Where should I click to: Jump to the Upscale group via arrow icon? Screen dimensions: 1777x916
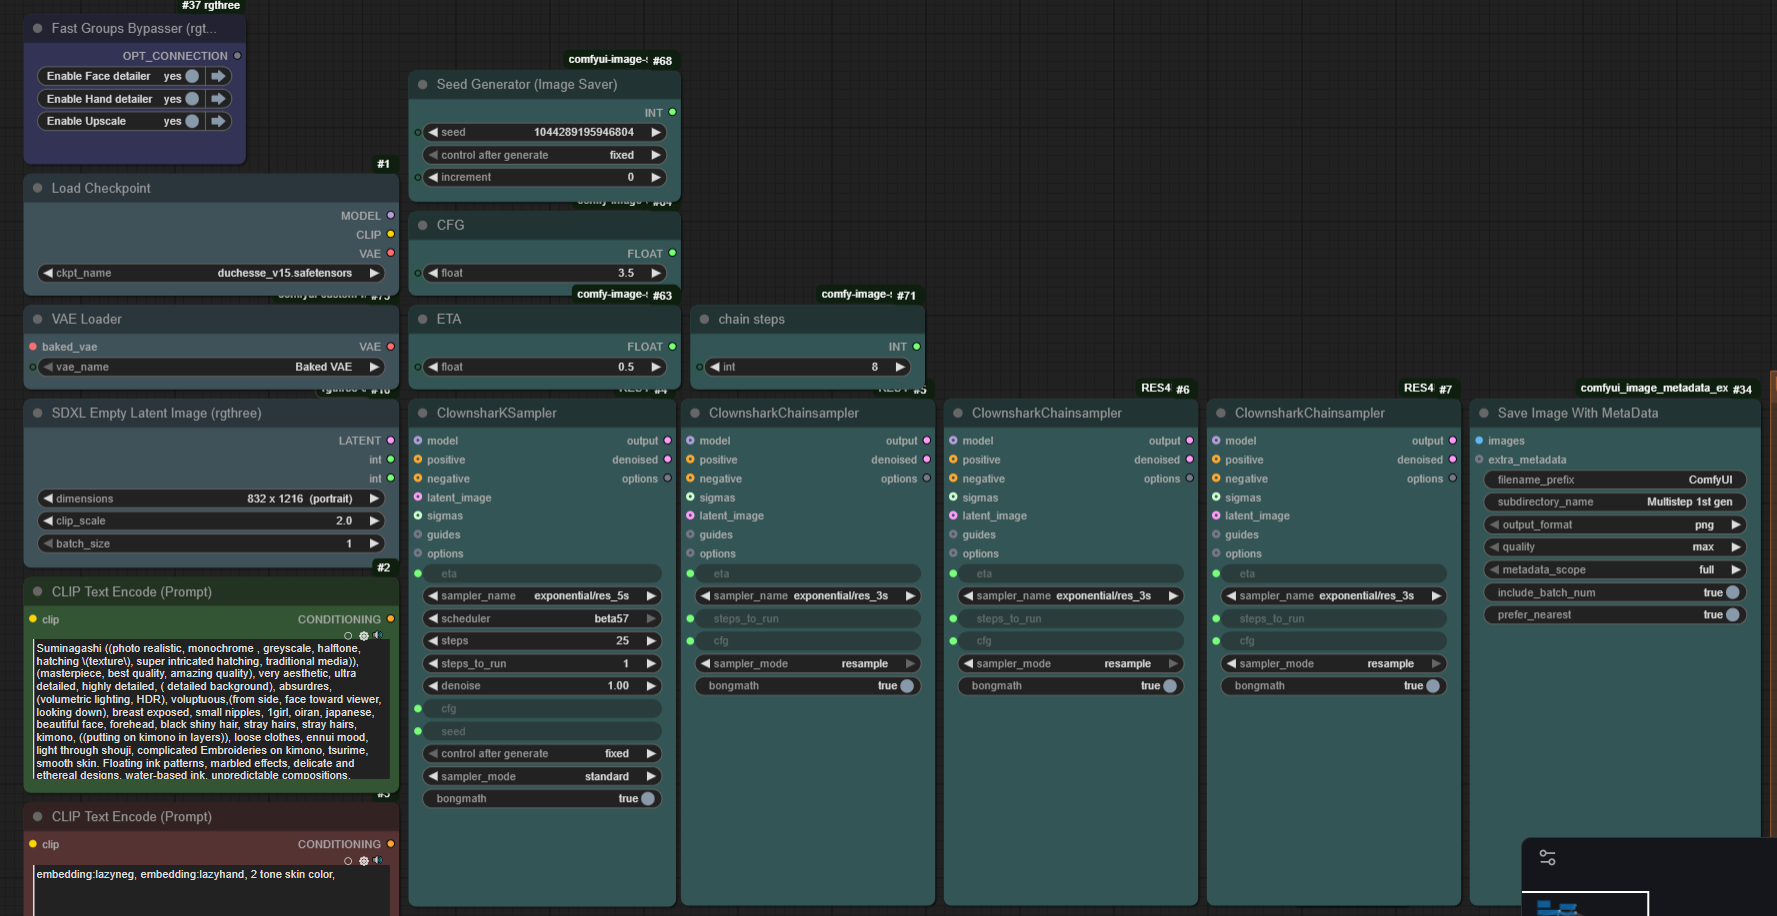point(218,121)
